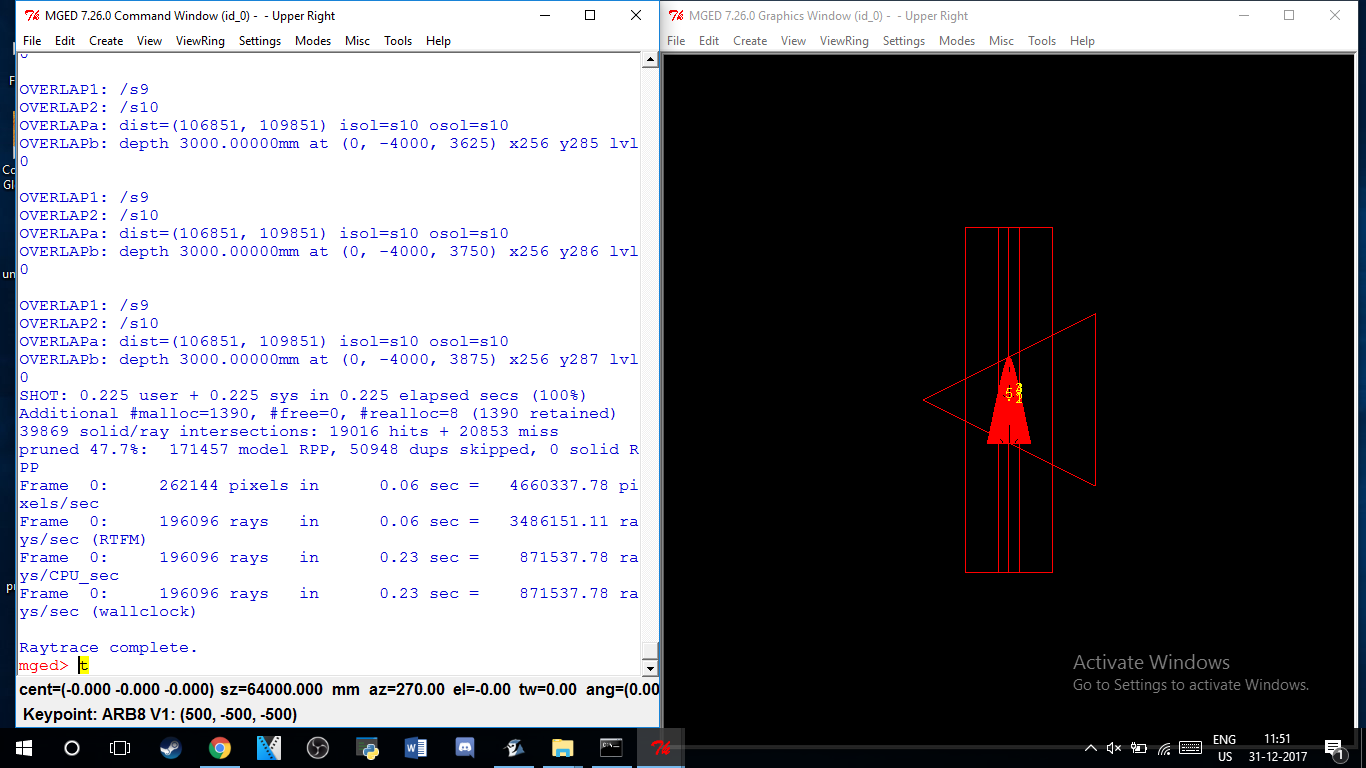
Task: Open Create menu in Graphics Window
Action: tap(750, 41)
